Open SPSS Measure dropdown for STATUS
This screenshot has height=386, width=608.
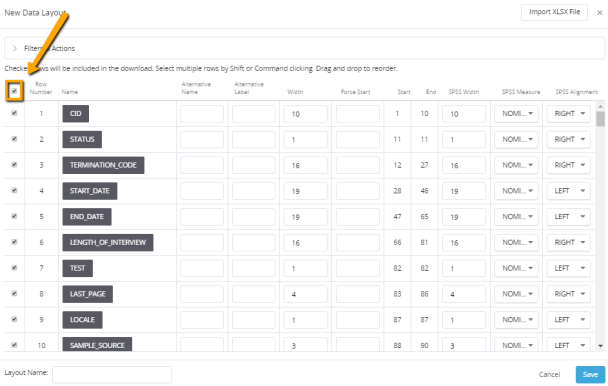pos(516,139)
